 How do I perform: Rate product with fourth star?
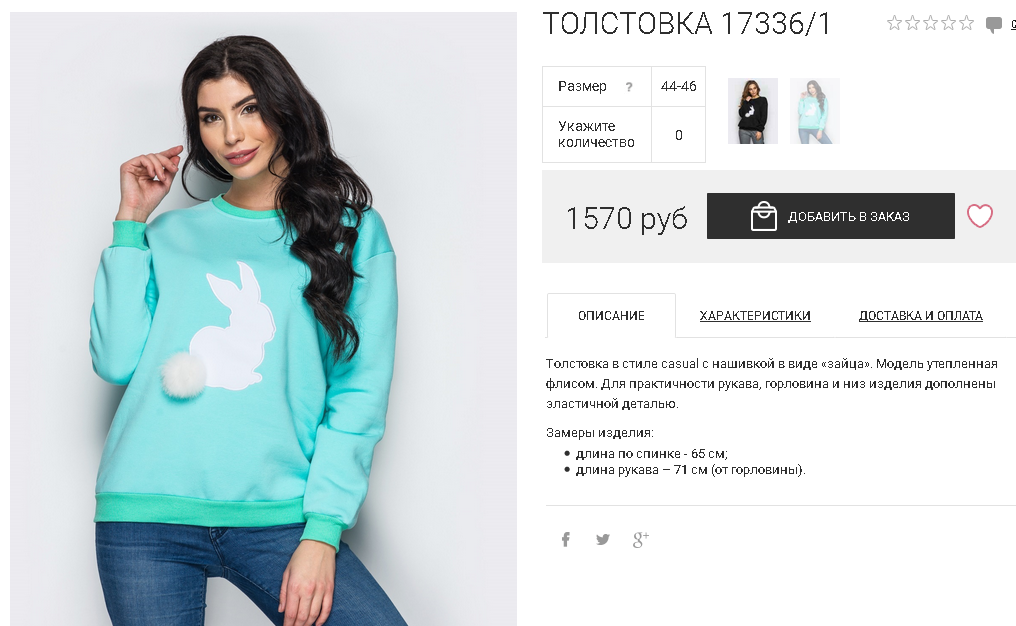tap(949, 23)
